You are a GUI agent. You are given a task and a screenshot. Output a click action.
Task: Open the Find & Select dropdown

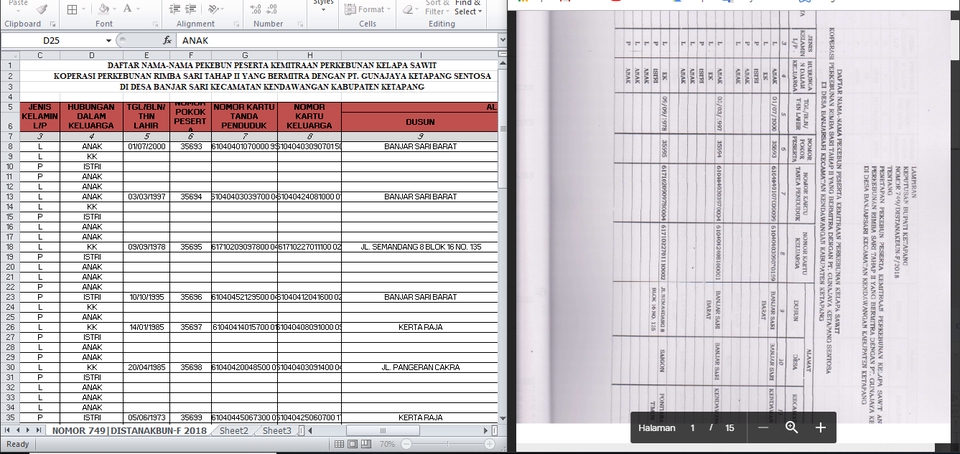(468, 7)
